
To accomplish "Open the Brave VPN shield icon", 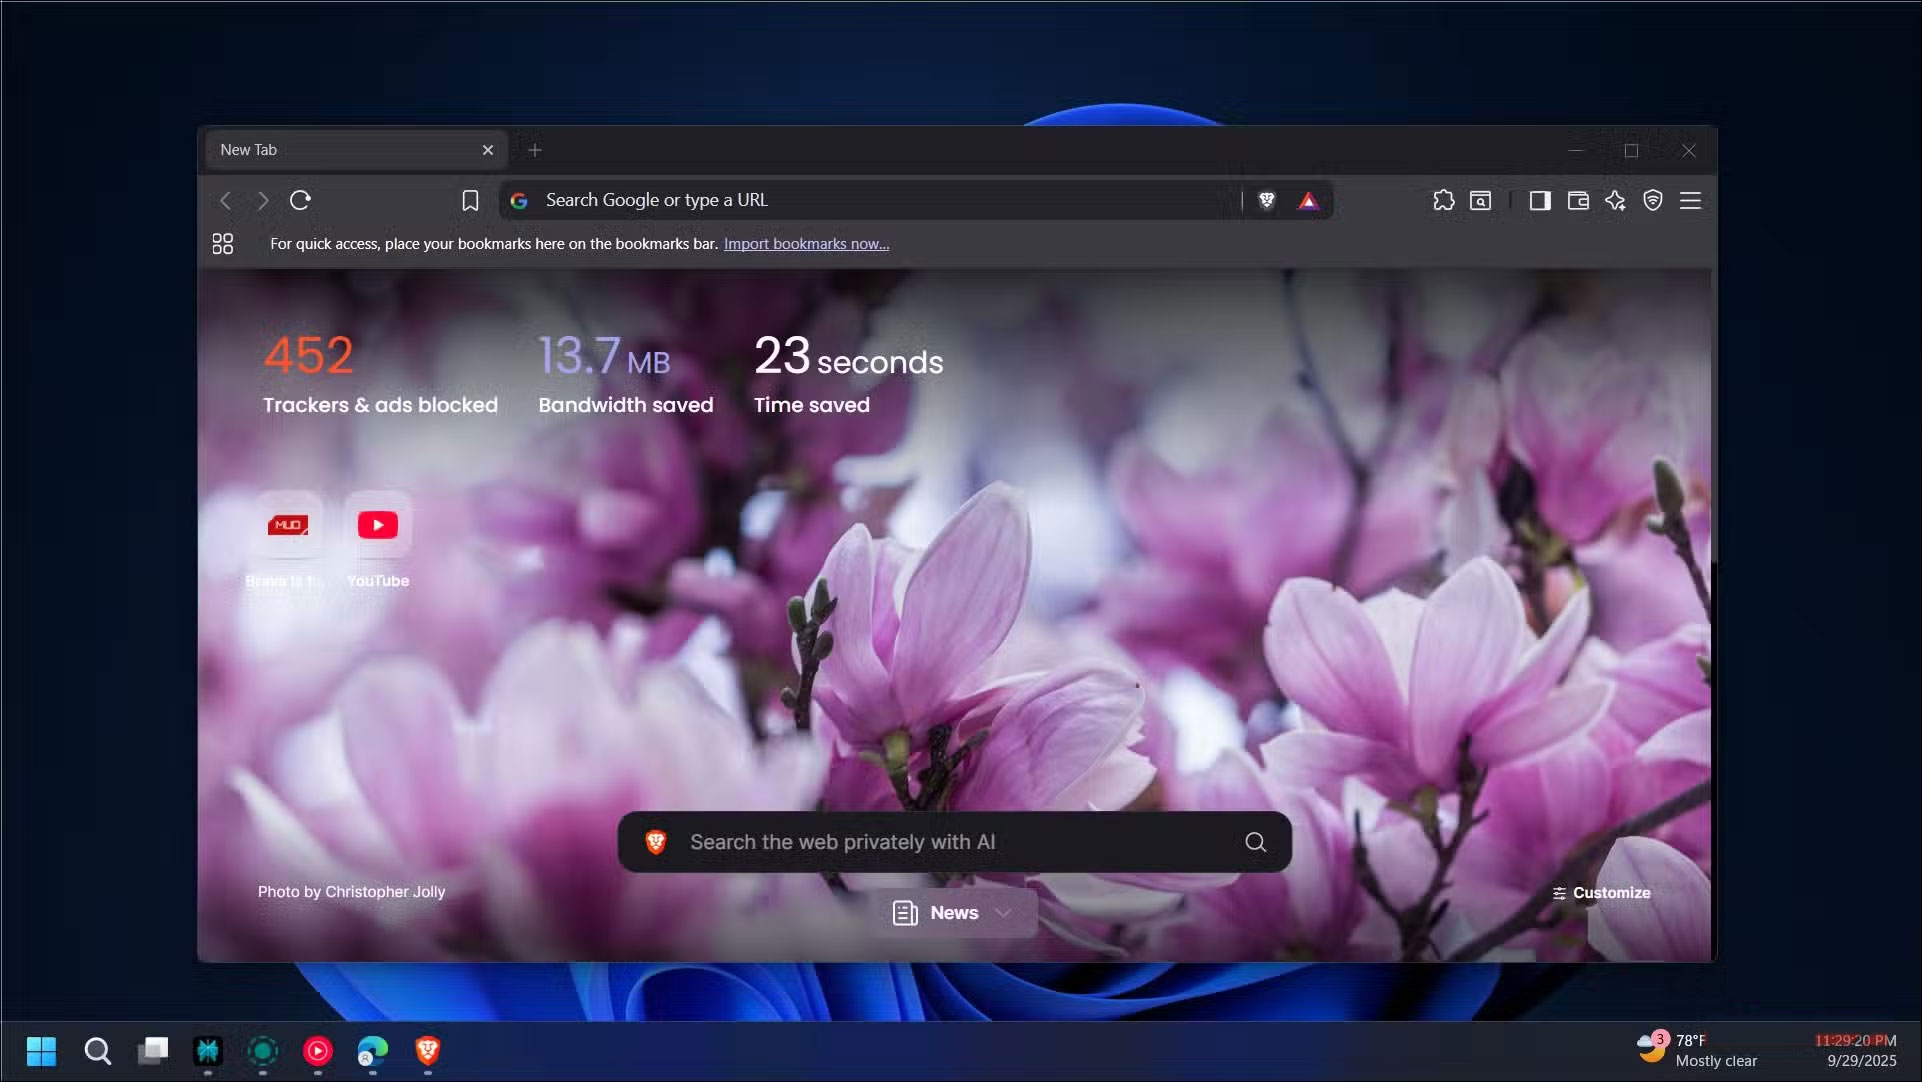I will [1652, 200].
